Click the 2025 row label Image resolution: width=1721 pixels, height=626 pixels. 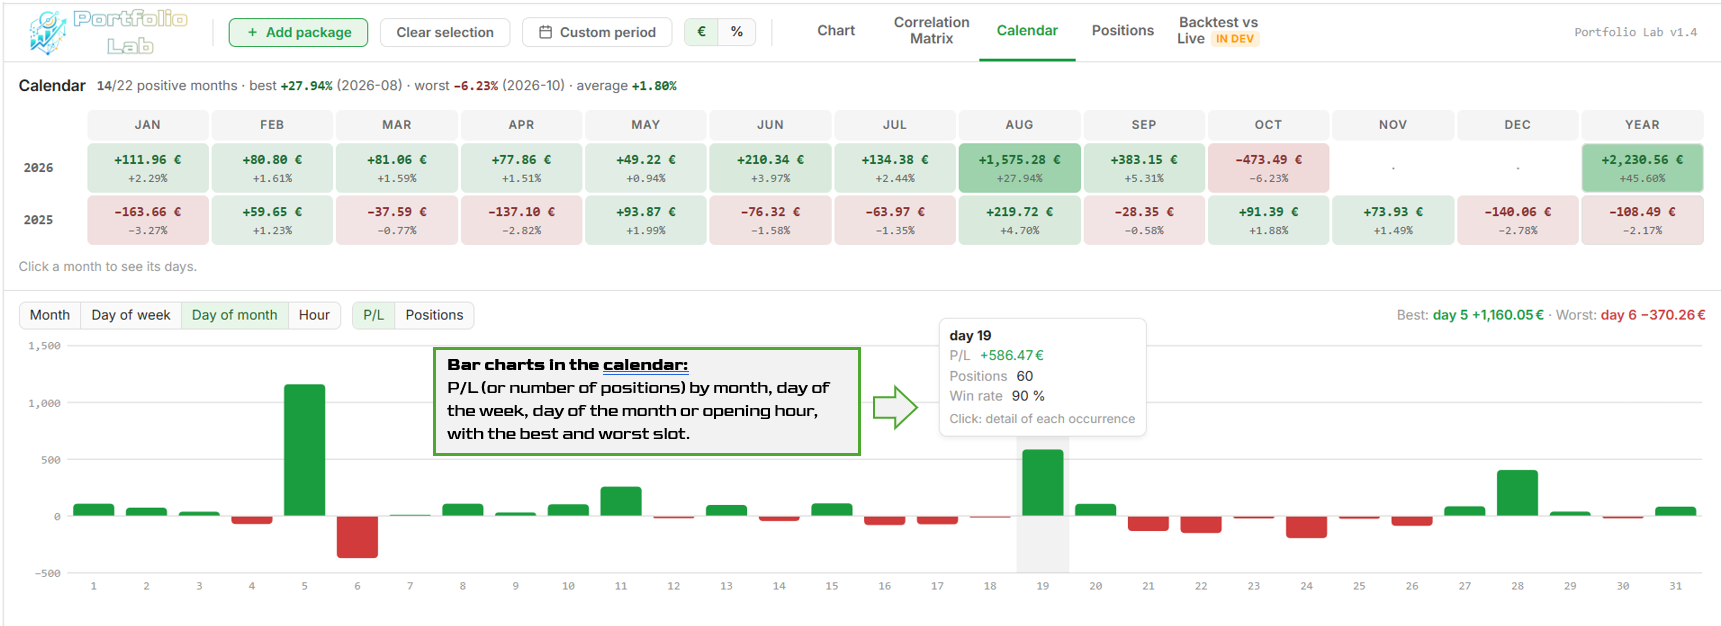coord(38,220)
